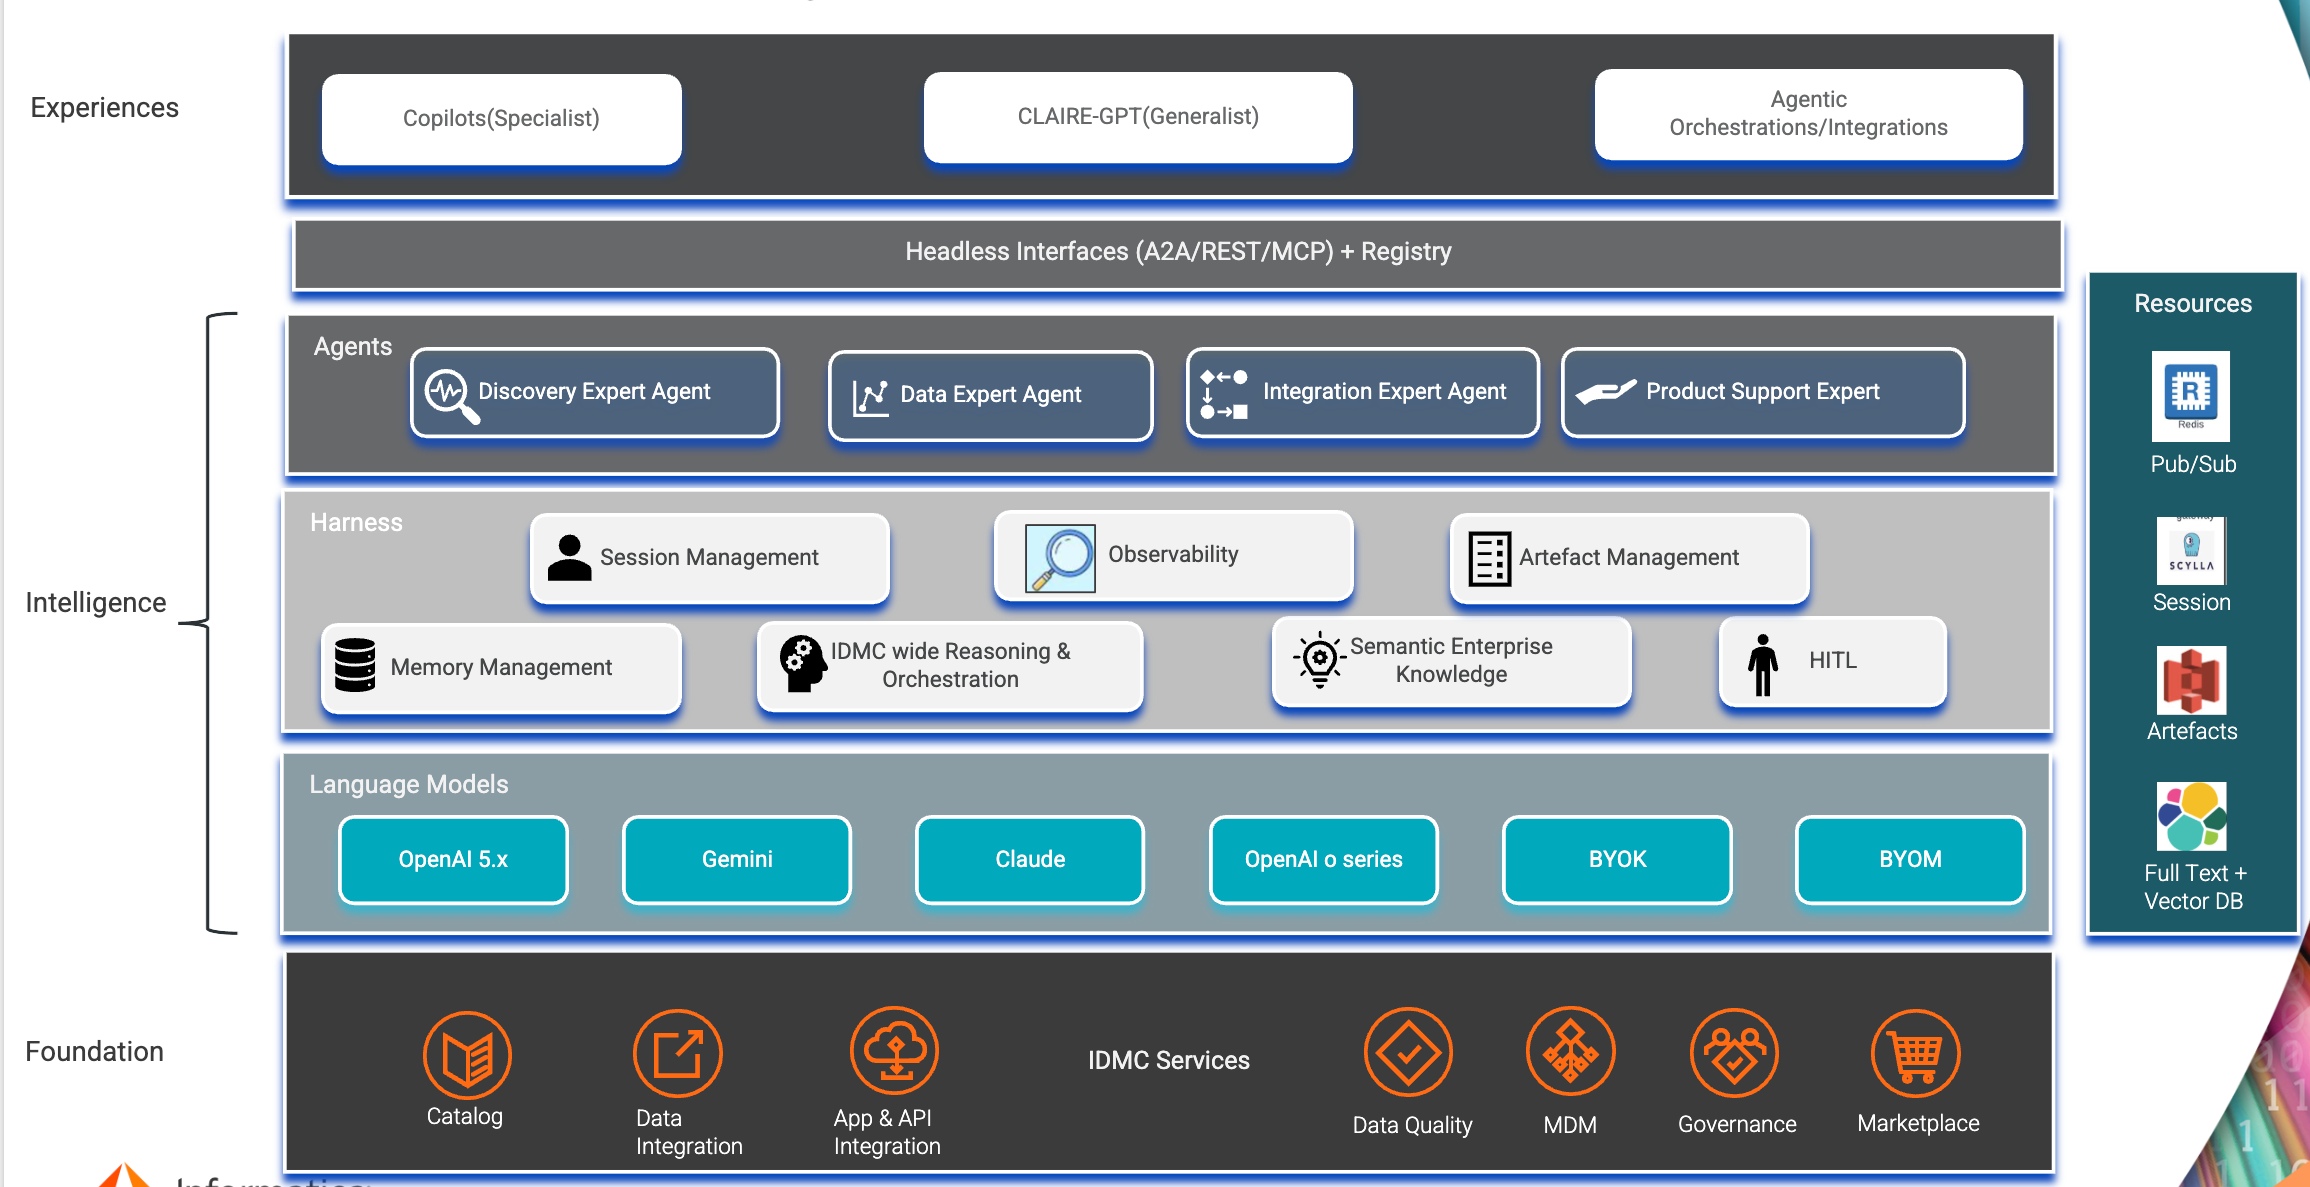Click the IDMC wide Reasoning & Orchestration text
2310x1187 pixels.
click(x=950, y=665)
